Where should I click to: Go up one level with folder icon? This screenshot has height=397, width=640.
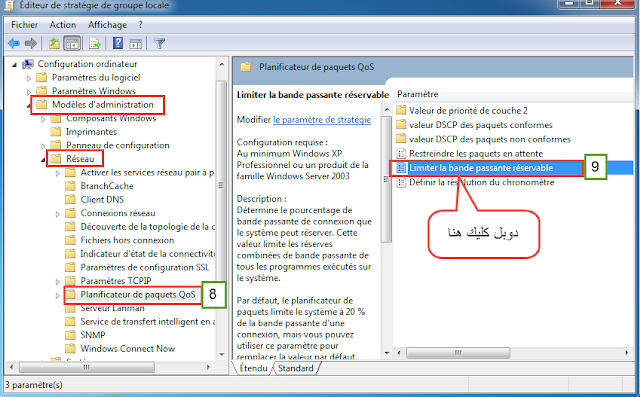[x=54, y=43]
